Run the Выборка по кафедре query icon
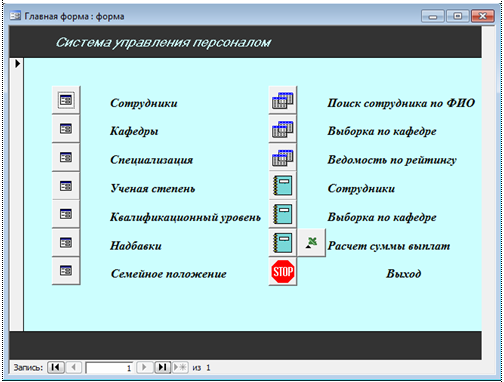Image resolution: width=504 pixels, height=382 pixels. [283, 129]
